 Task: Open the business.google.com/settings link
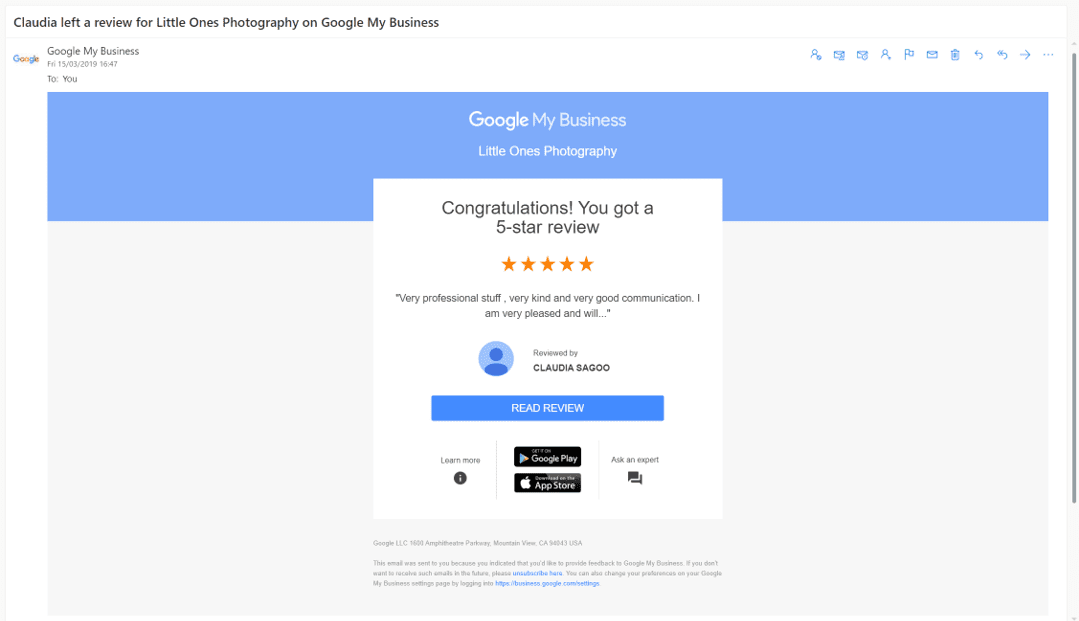[547, 583]
